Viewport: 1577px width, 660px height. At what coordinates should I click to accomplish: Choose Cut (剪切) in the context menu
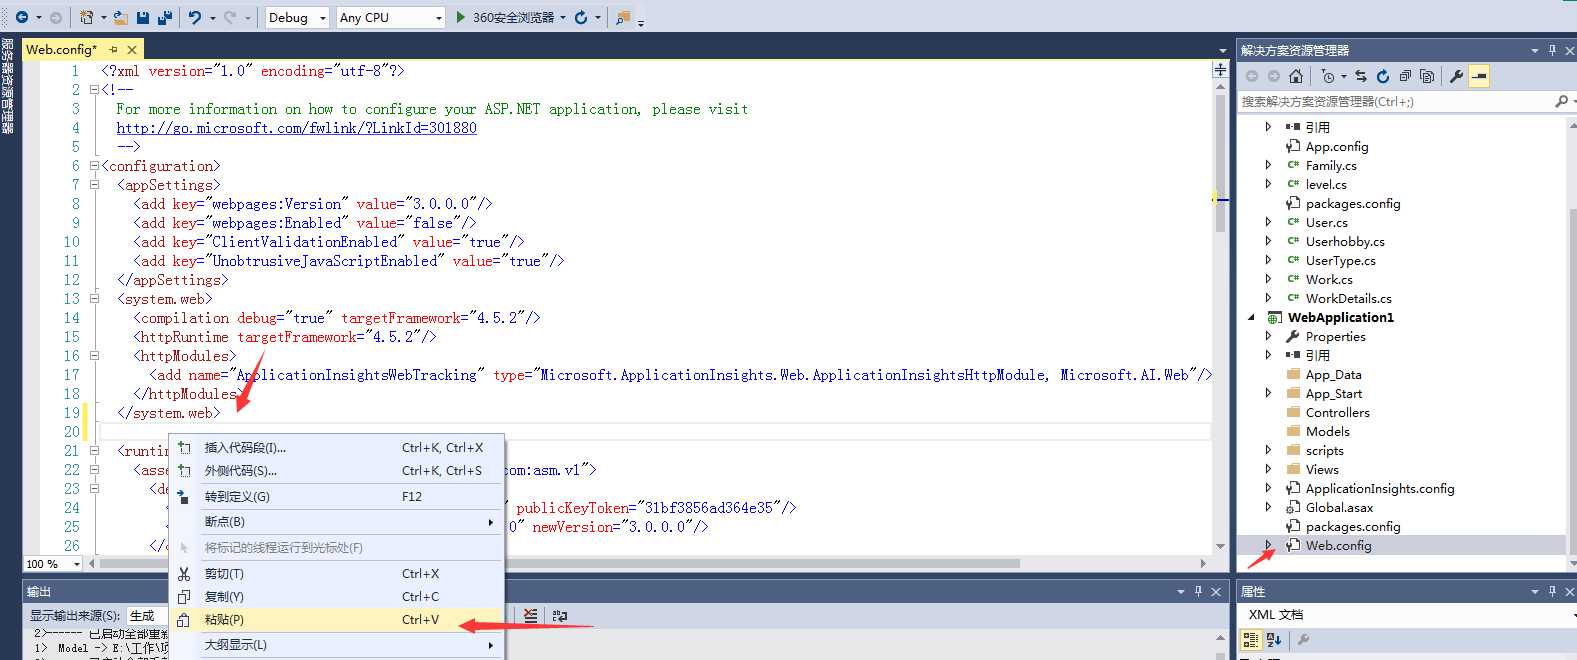coord(336,574)
